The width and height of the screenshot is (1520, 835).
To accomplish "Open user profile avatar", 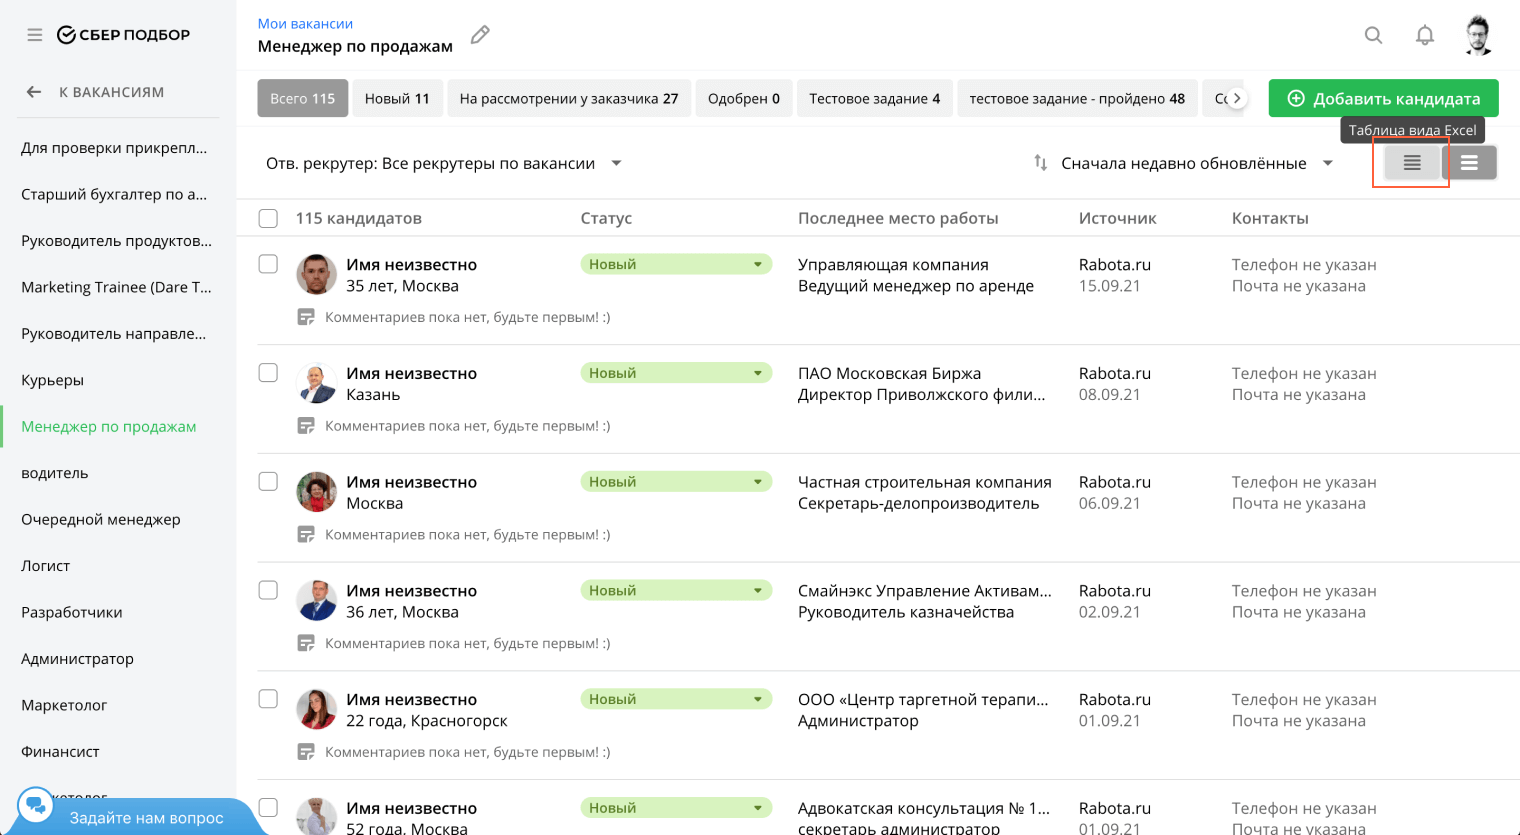I will (x=1478, y=36).
